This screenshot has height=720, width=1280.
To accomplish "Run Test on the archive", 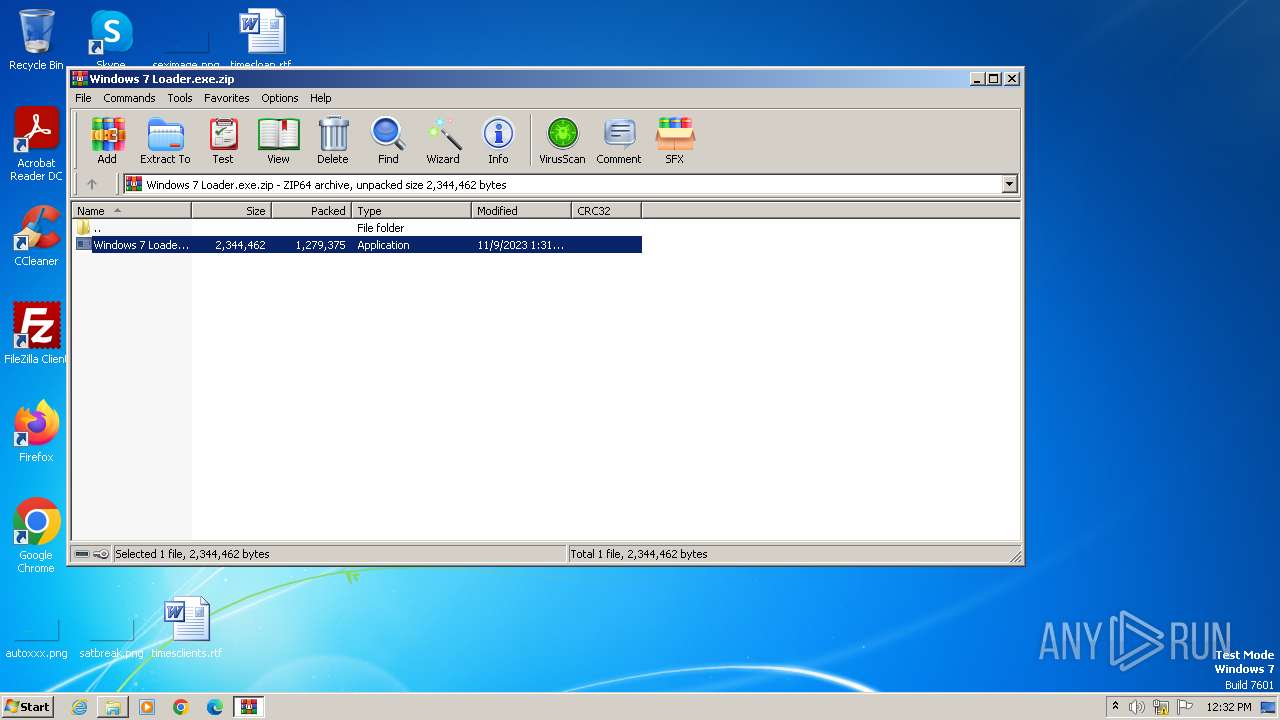I will tap(223, 141).
